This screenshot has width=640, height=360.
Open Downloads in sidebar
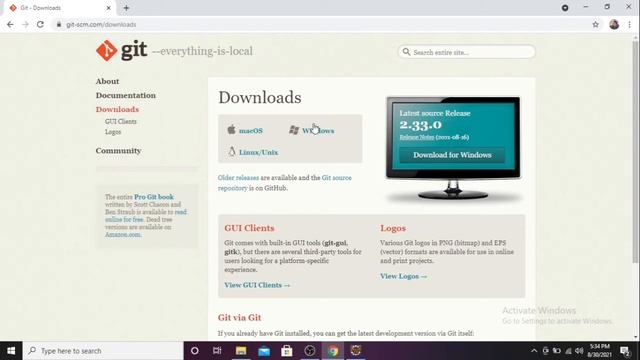[117, 109]
